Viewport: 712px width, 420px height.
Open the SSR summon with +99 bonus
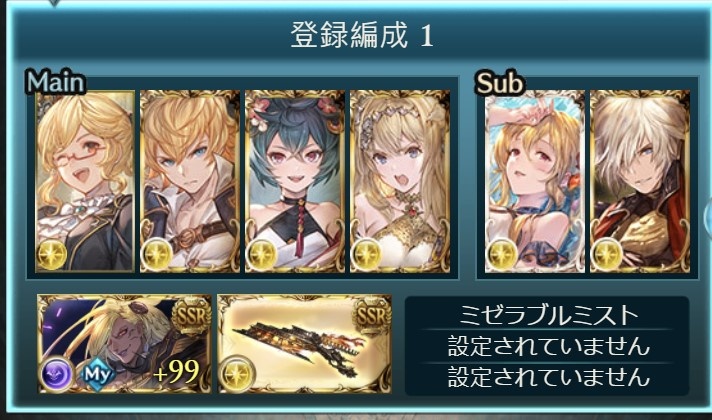click(x=124, y=344)
